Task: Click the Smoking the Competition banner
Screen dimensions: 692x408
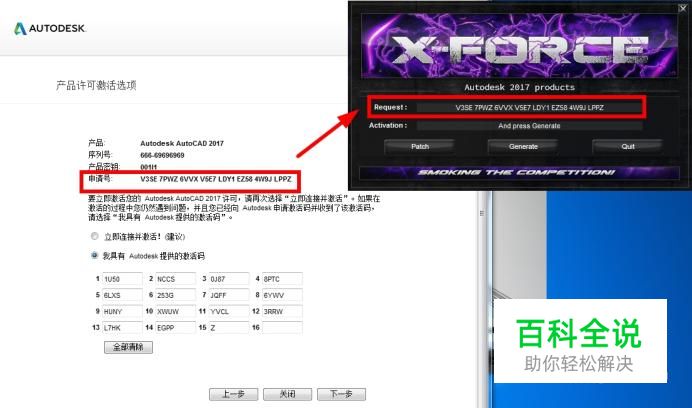Action: coord(519,173)
